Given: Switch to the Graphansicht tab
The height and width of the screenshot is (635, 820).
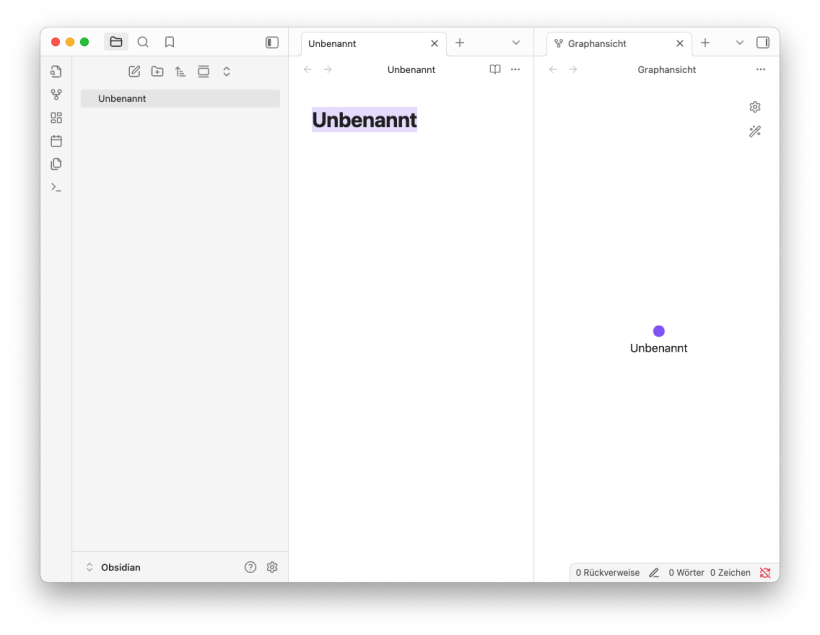Looking at the screenshot, I should tap(607, 44).
